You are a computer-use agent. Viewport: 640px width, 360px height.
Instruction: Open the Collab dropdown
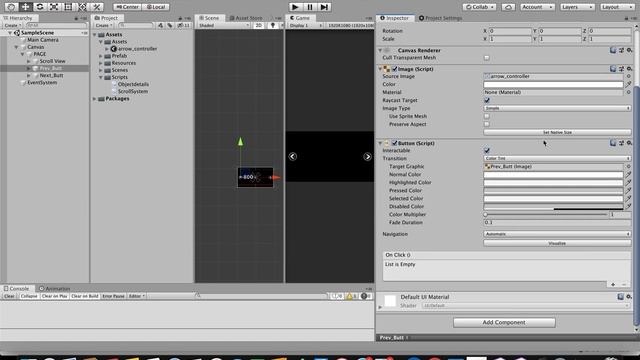pyautogui.click(x=480, y=7)
